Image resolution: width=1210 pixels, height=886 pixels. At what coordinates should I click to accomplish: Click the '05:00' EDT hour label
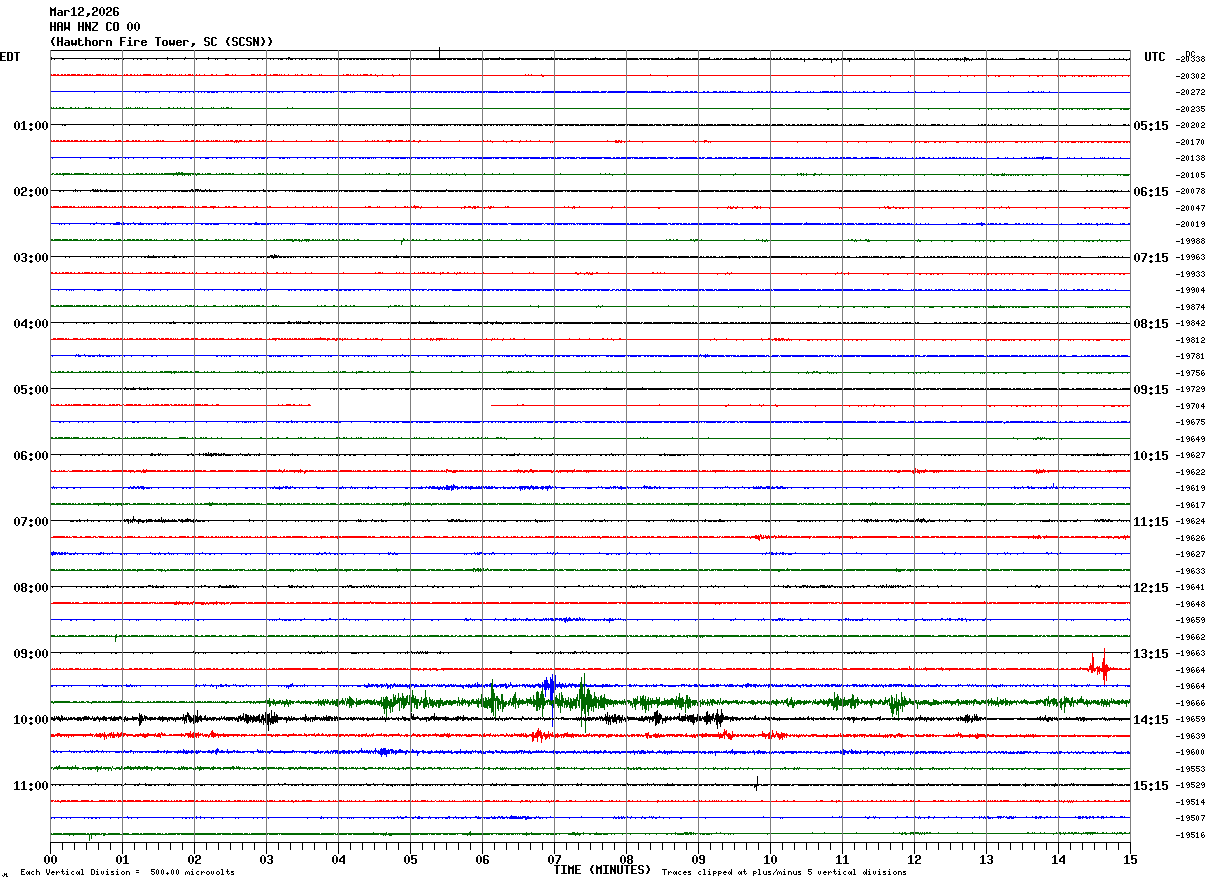click(31, 390)
